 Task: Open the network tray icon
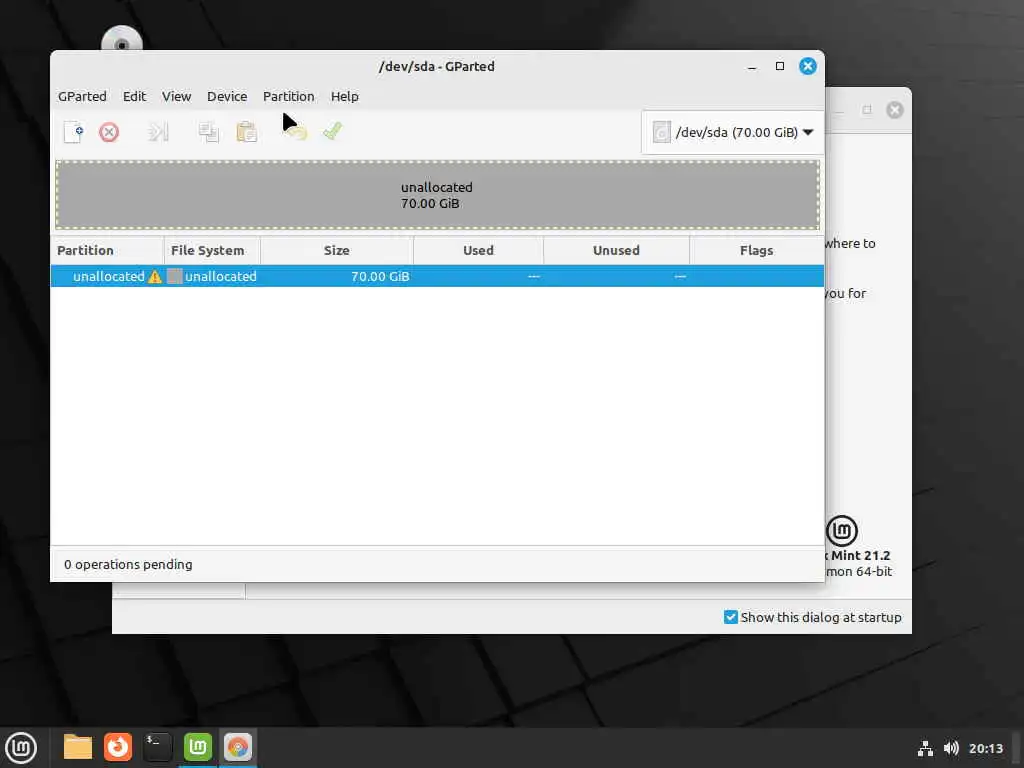(925, 749)
